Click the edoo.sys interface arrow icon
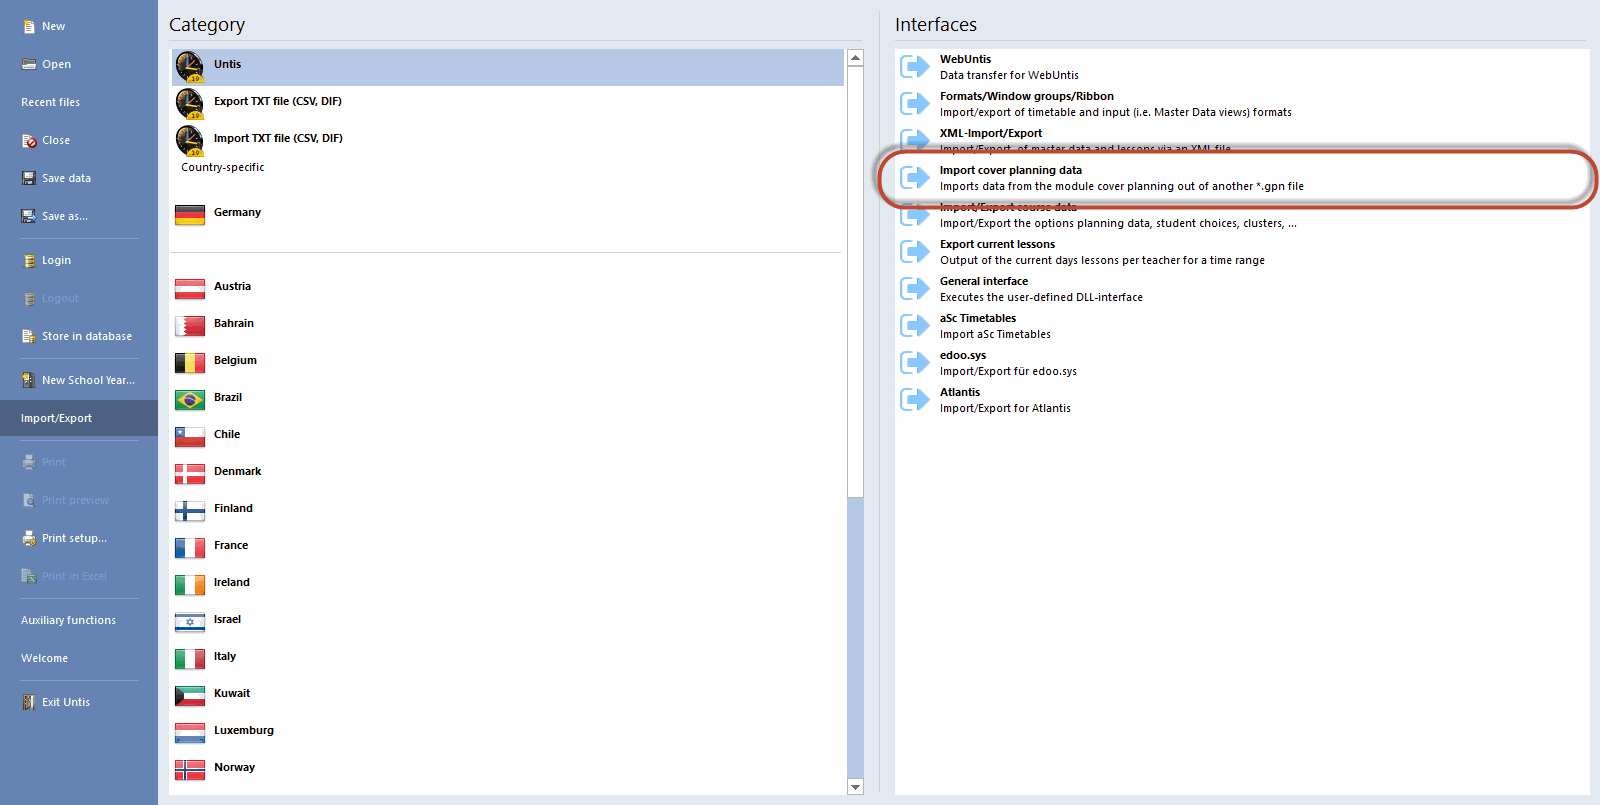This screenshot has width=1600, height=805. click(915, 363)
